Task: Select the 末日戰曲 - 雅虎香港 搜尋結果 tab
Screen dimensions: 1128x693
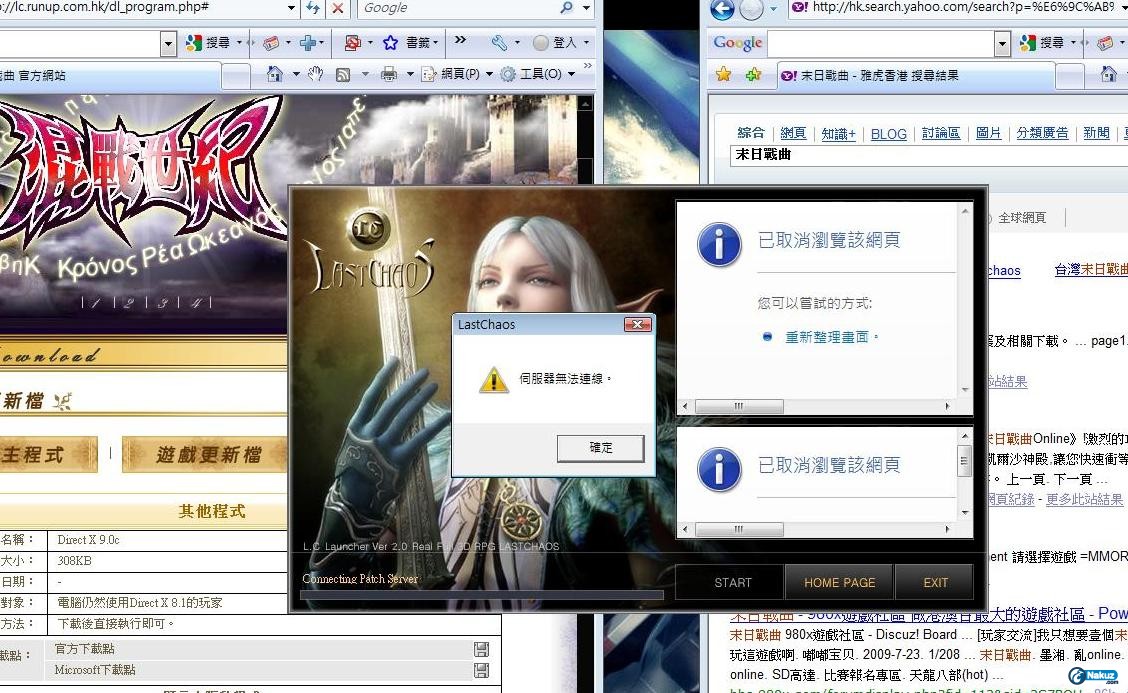Action: pos(915,76)
